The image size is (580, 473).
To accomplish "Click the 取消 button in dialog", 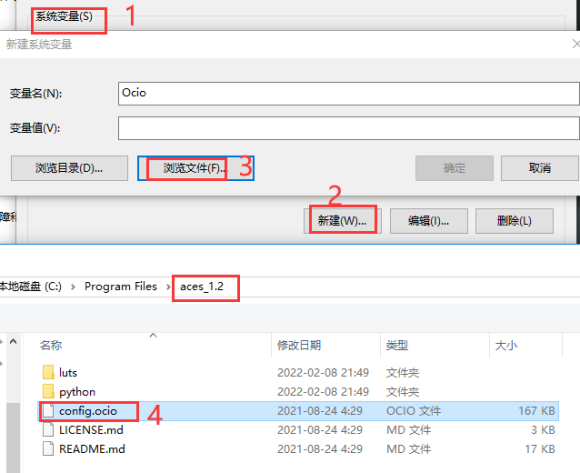I will point(540,168).
